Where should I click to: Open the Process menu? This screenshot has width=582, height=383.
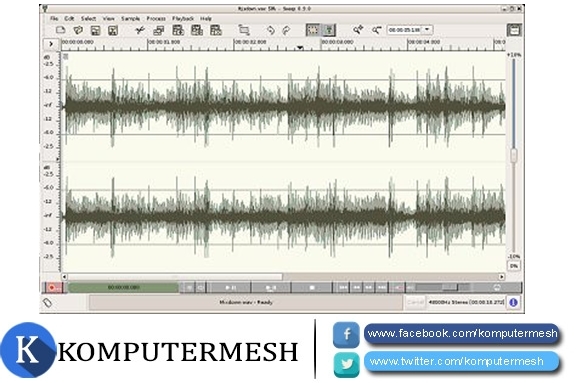pyautogui.click(x=156, y=18)
